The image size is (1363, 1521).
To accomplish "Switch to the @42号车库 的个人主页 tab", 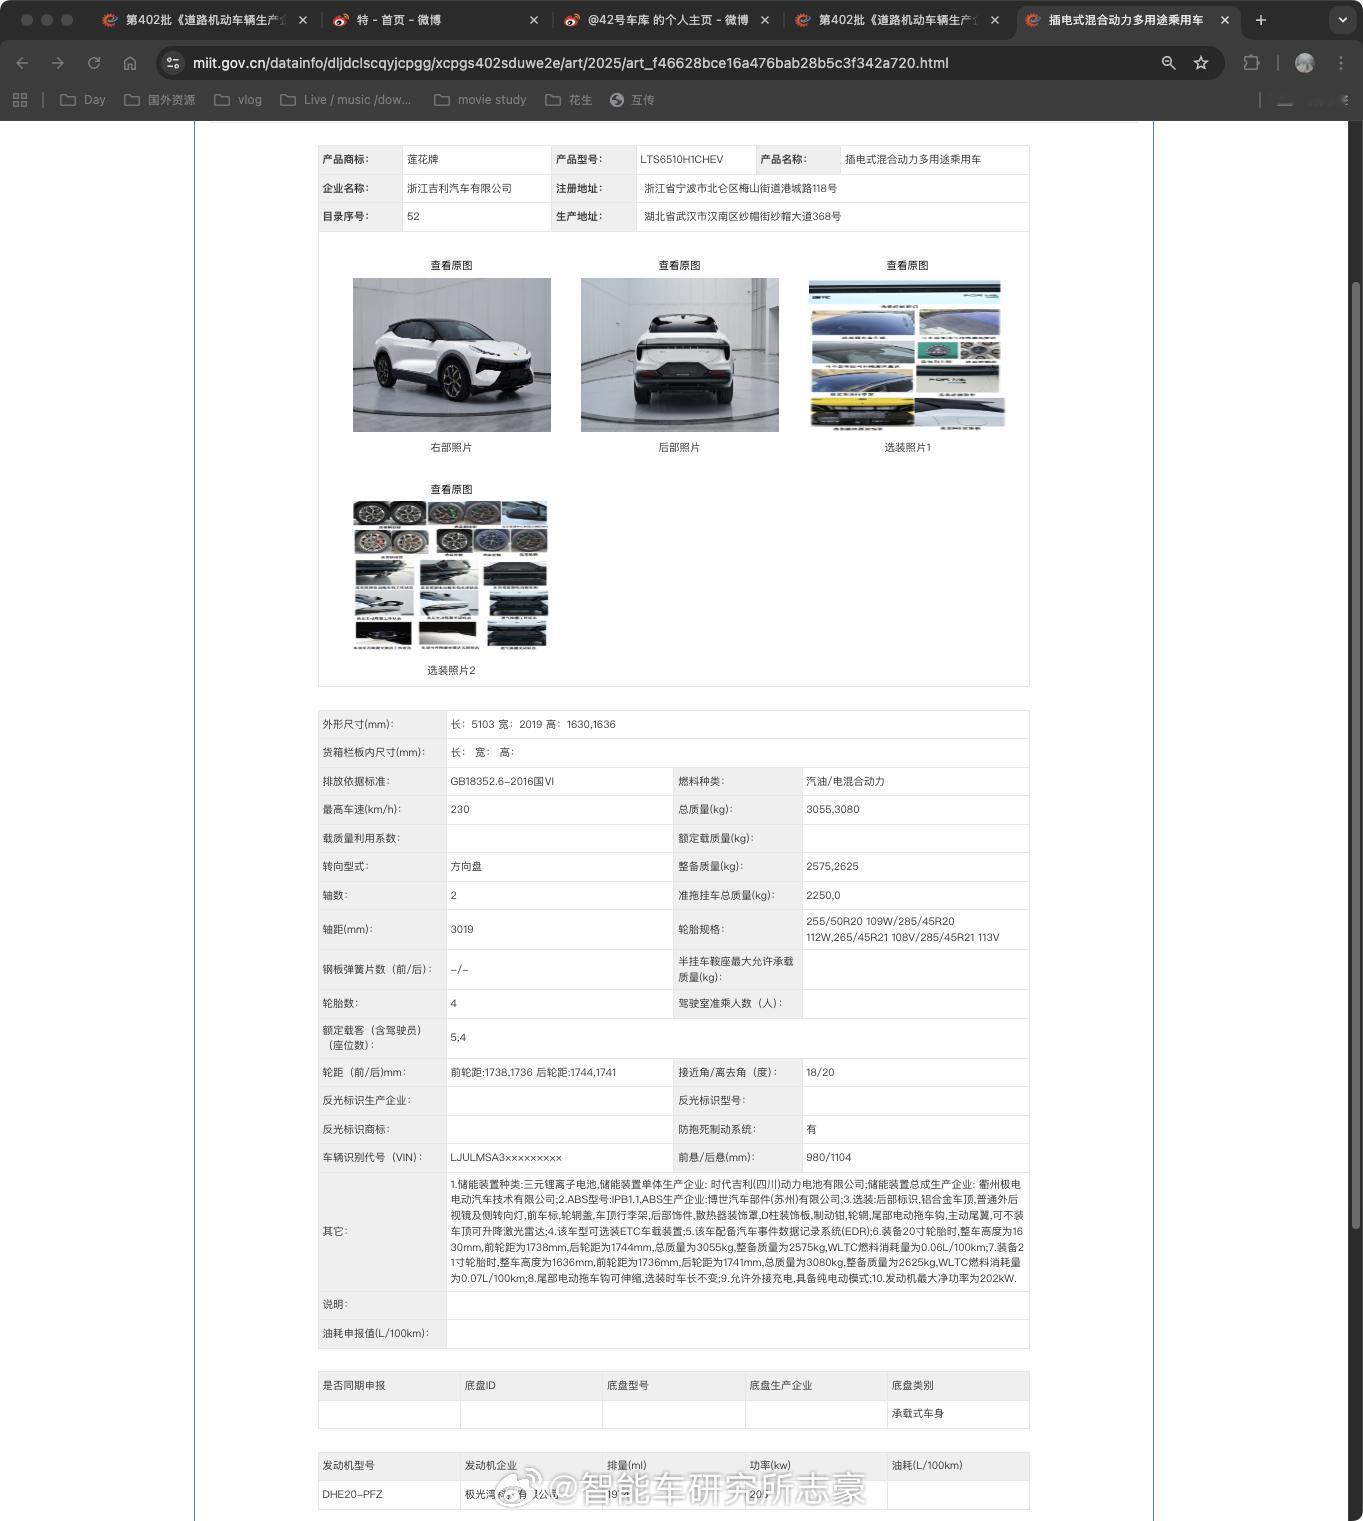I will click(666, 20).
